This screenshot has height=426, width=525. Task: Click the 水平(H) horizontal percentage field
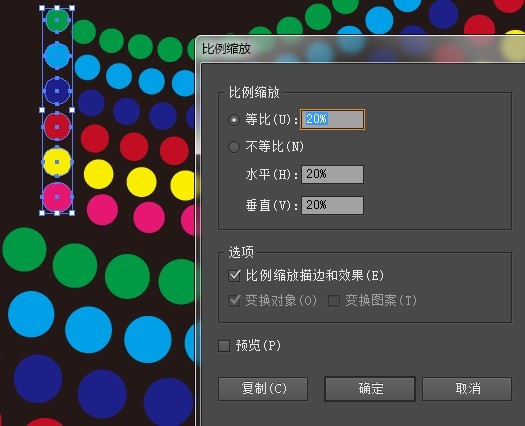[332, 174]
